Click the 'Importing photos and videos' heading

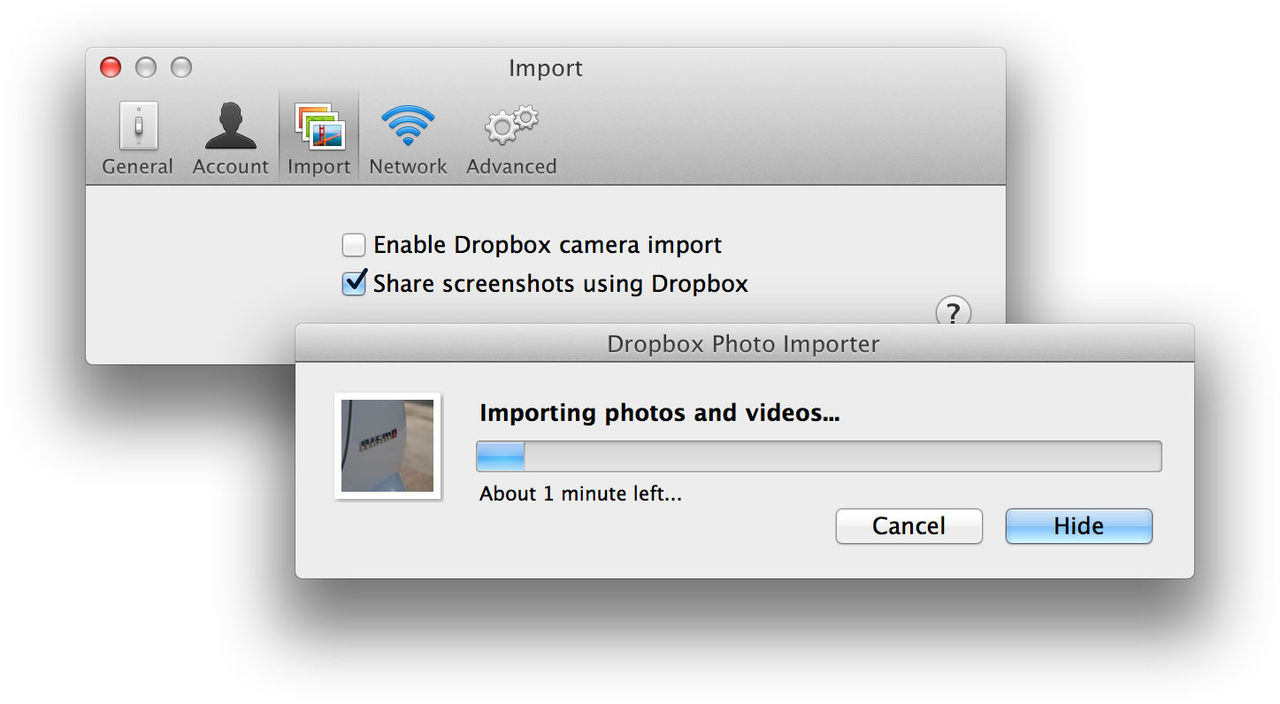pyautogui.click(x=660, y=412)
